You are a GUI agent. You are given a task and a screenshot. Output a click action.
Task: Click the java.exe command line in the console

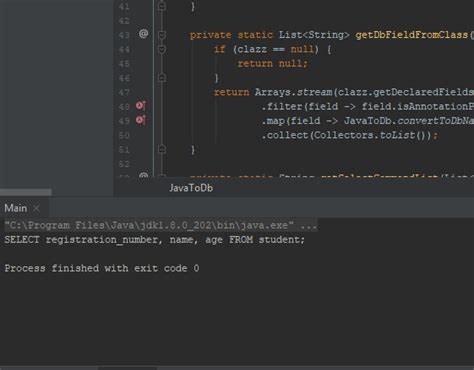pos(161,226)
